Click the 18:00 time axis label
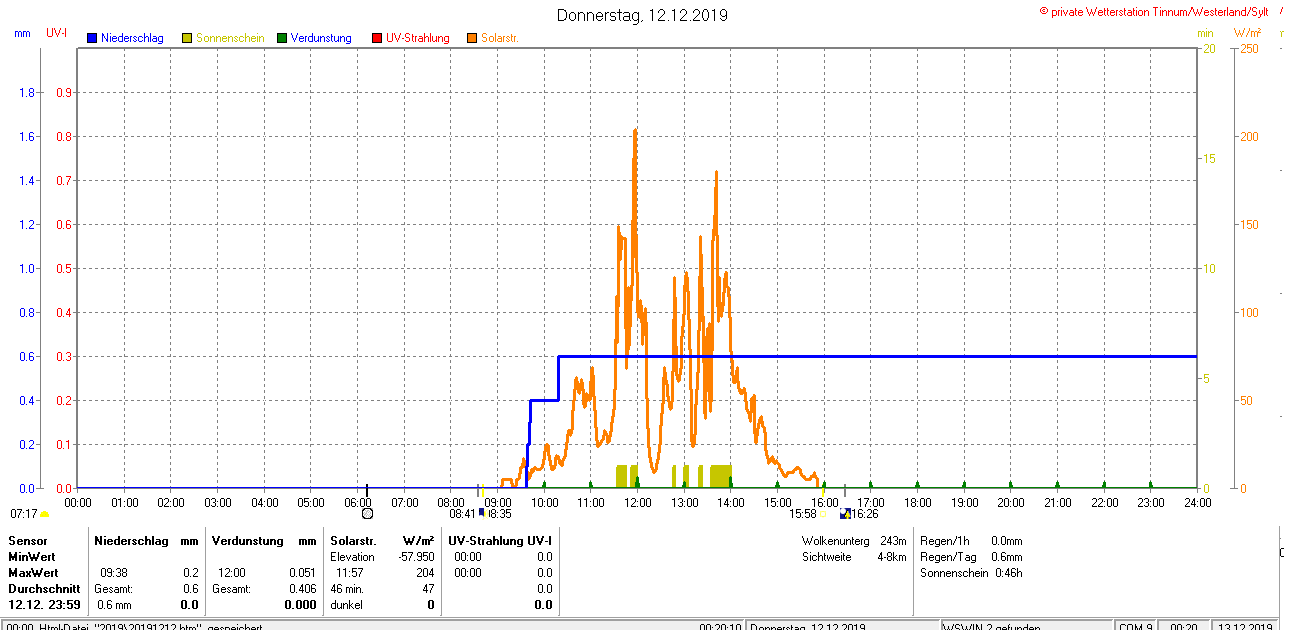 point(917,502)
